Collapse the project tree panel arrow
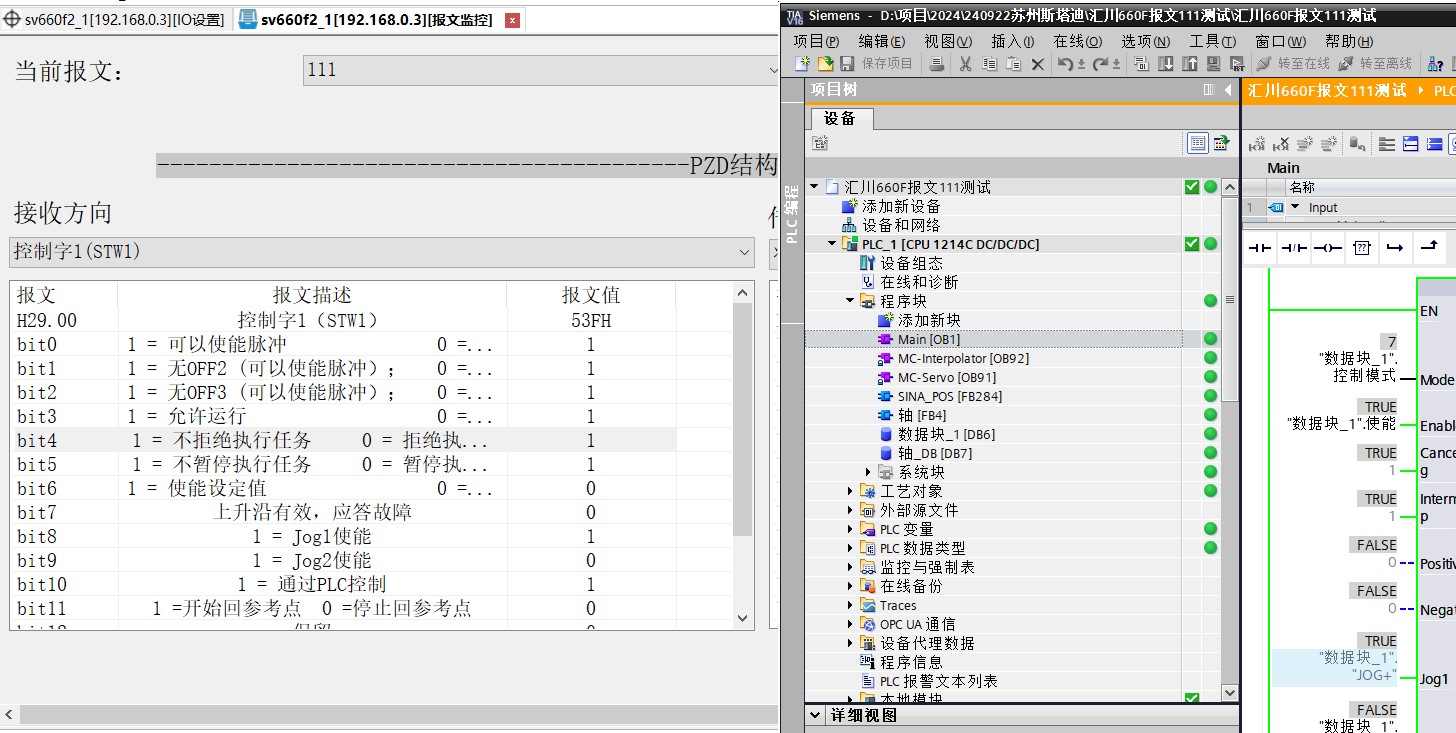This screenshot has width=1456, height=733. 1228,90
